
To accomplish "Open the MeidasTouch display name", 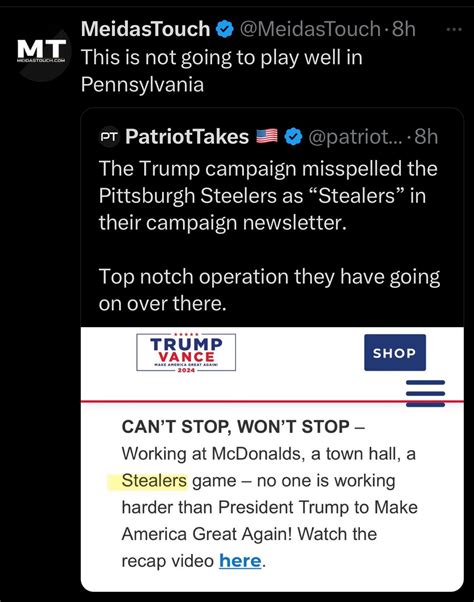I will pyautogui.click(x=145, y=29).
